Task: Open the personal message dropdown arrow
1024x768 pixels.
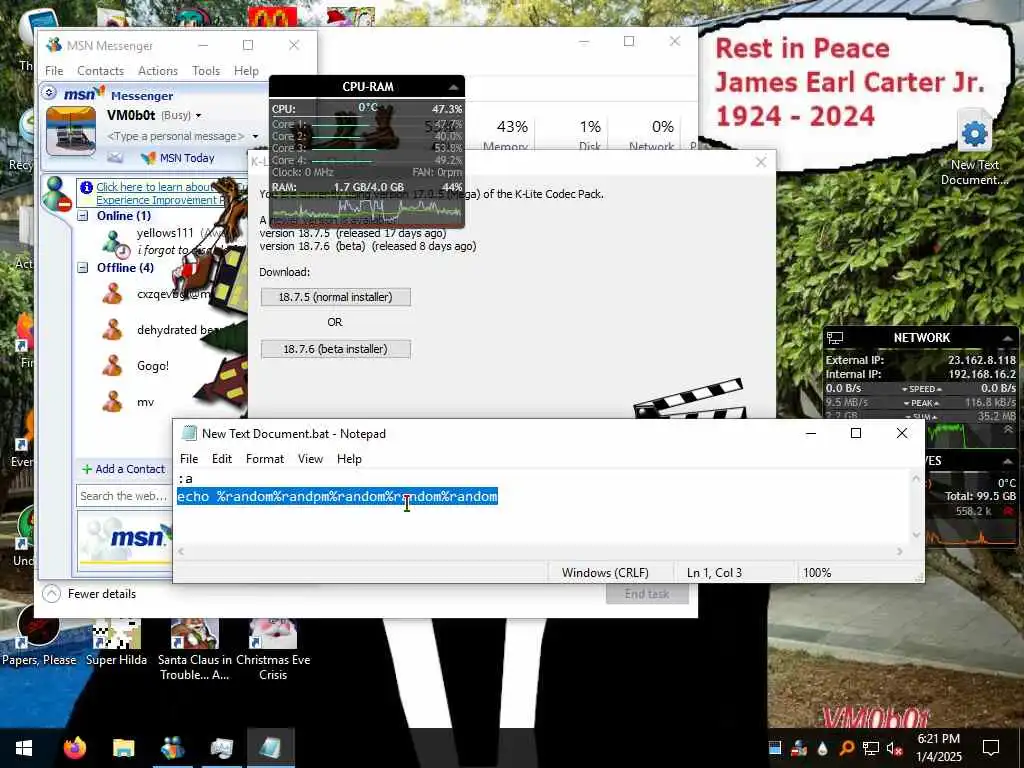Action: tap(255, 136)
